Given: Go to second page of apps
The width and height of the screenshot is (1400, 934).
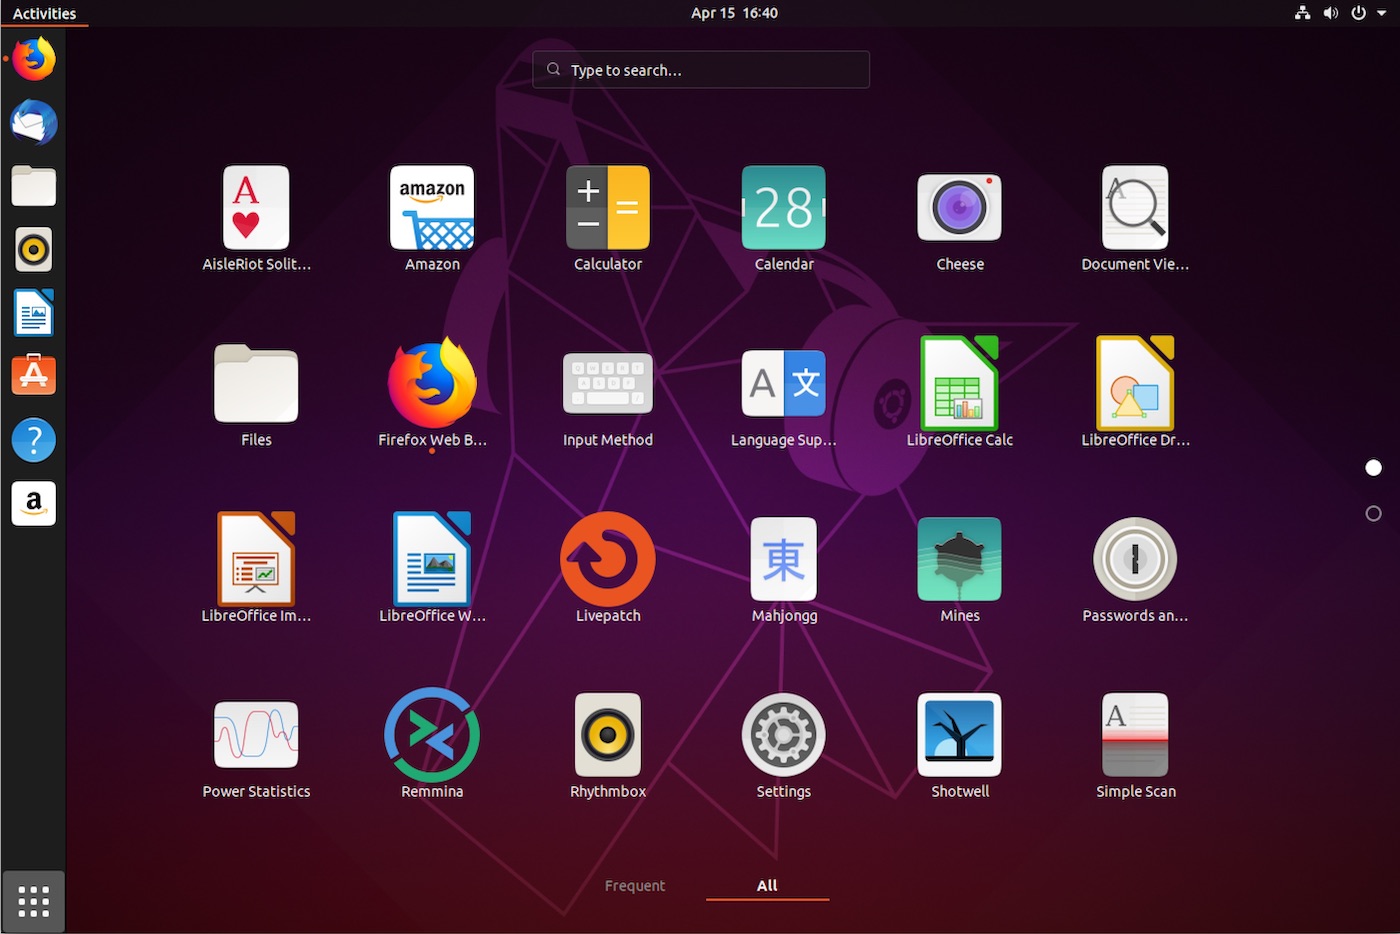Looking at the screenshot, I should [1373, 514].
